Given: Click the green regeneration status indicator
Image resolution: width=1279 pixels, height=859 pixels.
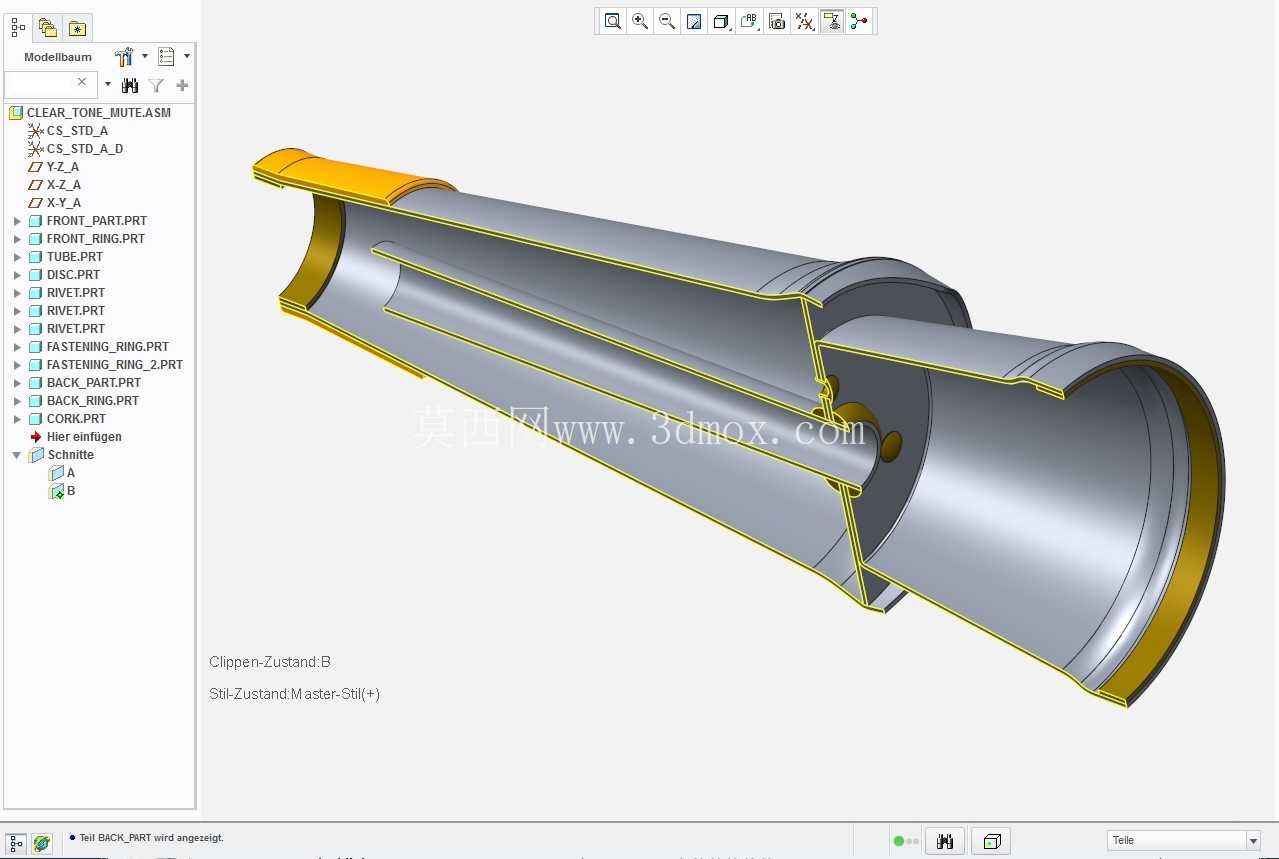Looking at the screenshot, I should point(898,841).
